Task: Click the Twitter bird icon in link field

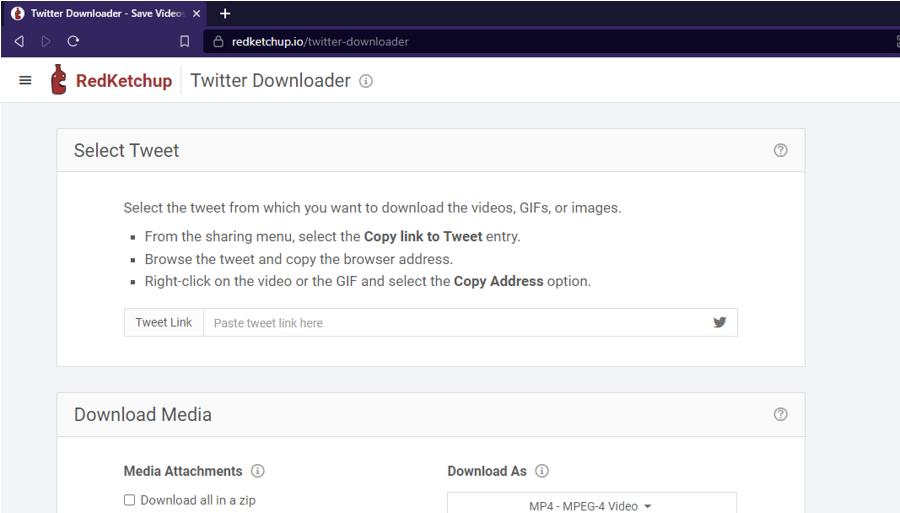Action: 719,322
